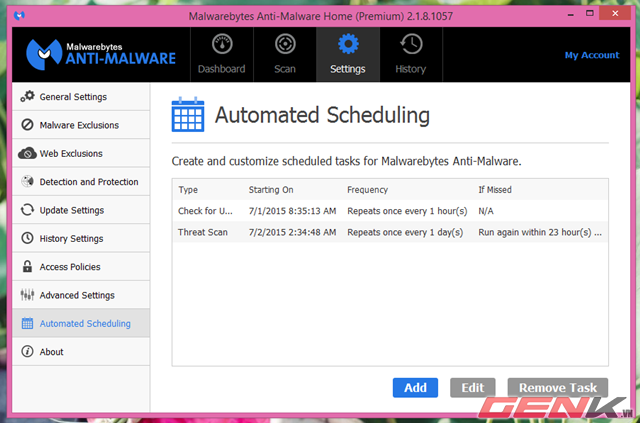Open the Dashboard tab
Viewport: 640px width, 423px height.
[222, 54]
